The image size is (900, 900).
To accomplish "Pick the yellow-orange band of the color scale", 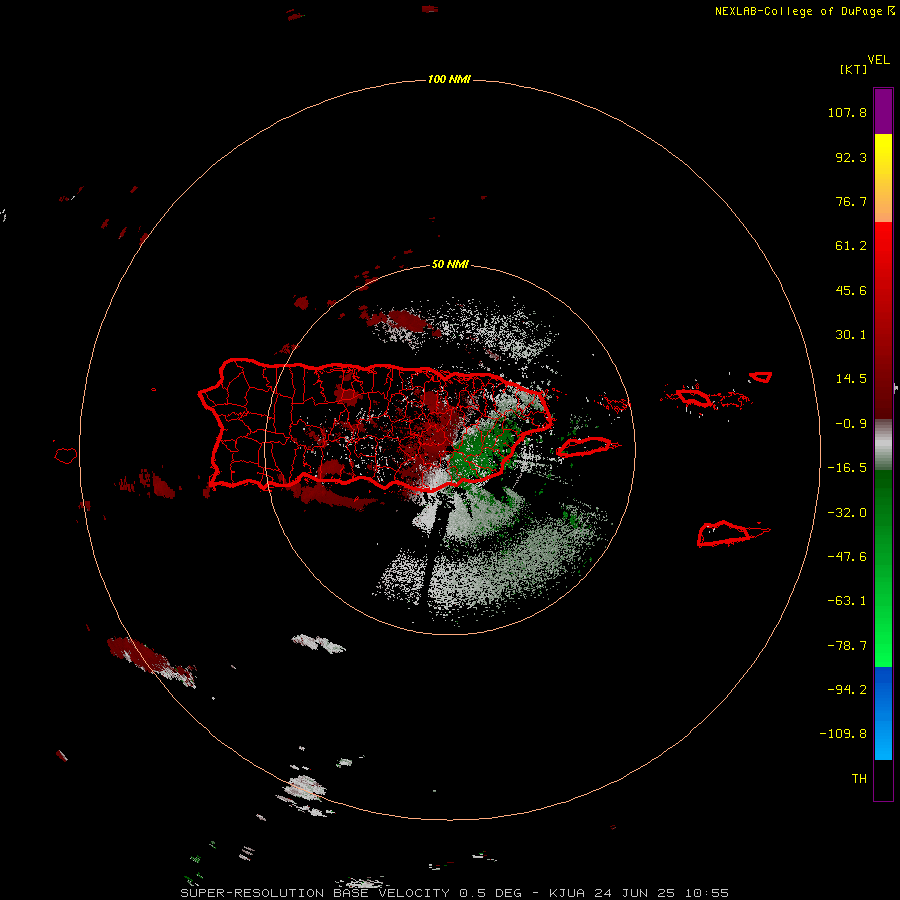I will point(883,178).
